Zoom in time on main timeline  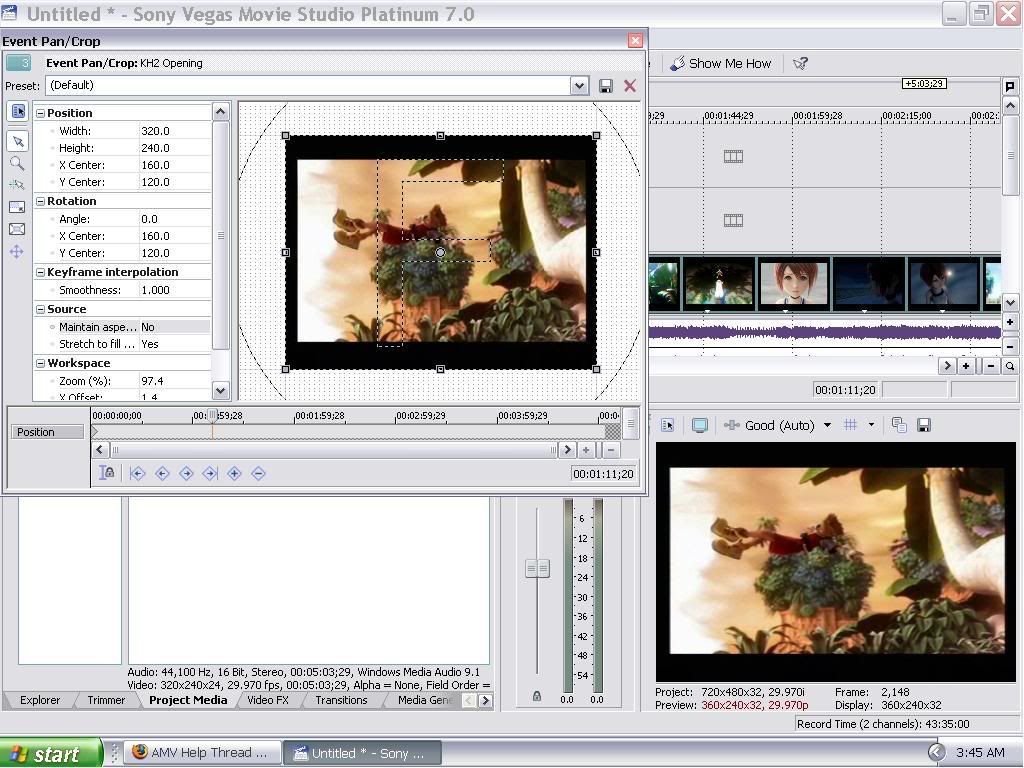click(x=966, y=366)
